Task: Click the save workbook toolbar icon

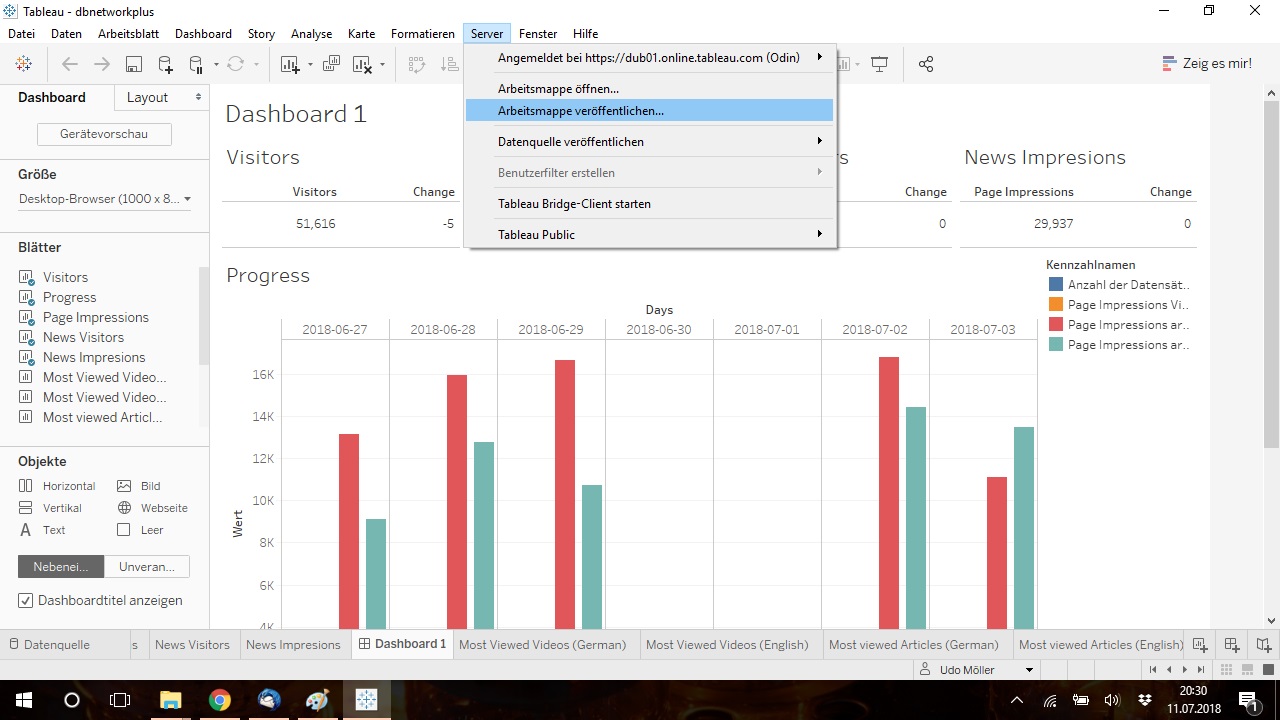Action: click(133, 64)
